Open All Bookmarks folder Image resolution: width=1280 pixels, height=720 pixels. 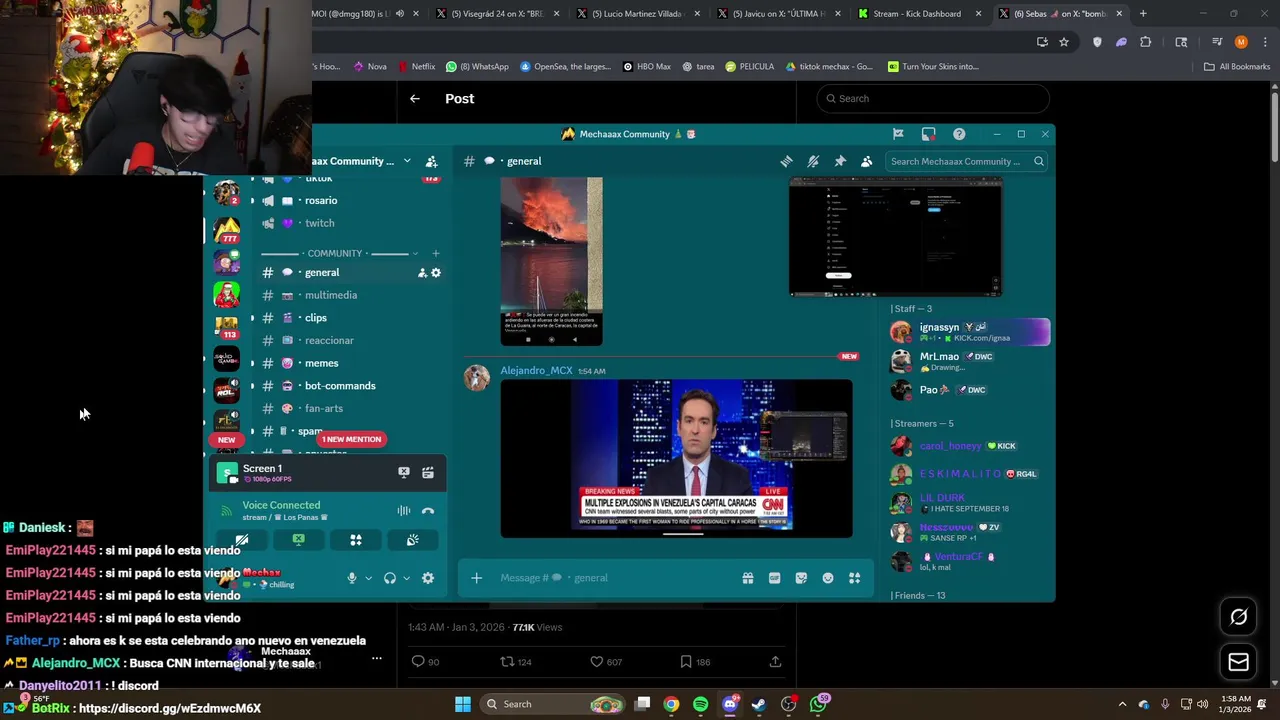[x=1237, y=67]
